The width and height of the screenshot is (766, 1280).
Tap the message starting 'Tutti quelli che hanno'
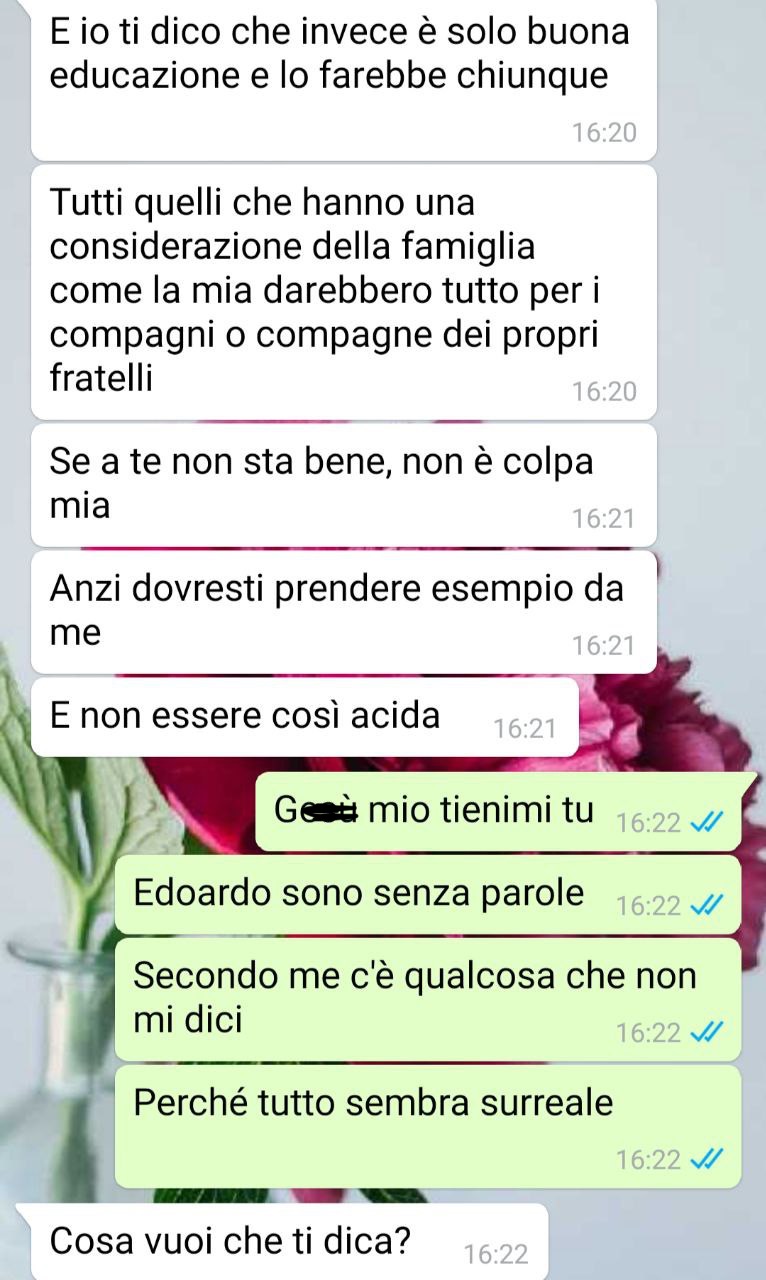pos(344,292)
